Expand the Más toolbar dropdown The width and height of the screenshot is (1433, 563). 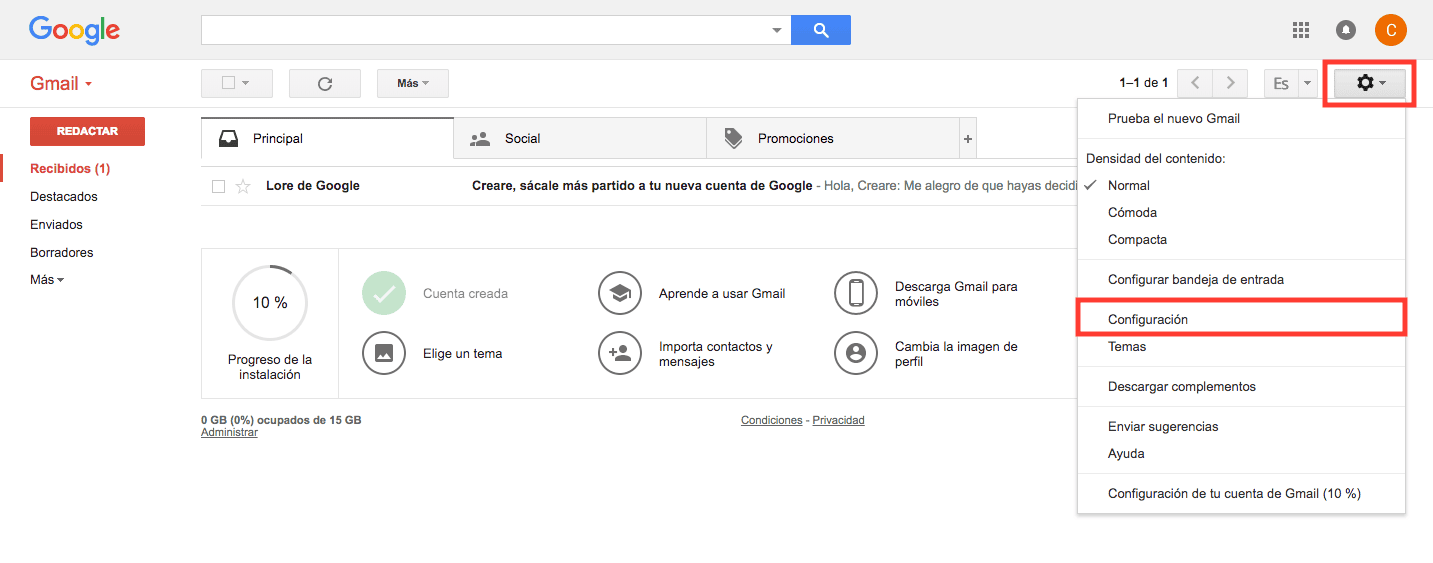tap(412, 84)
